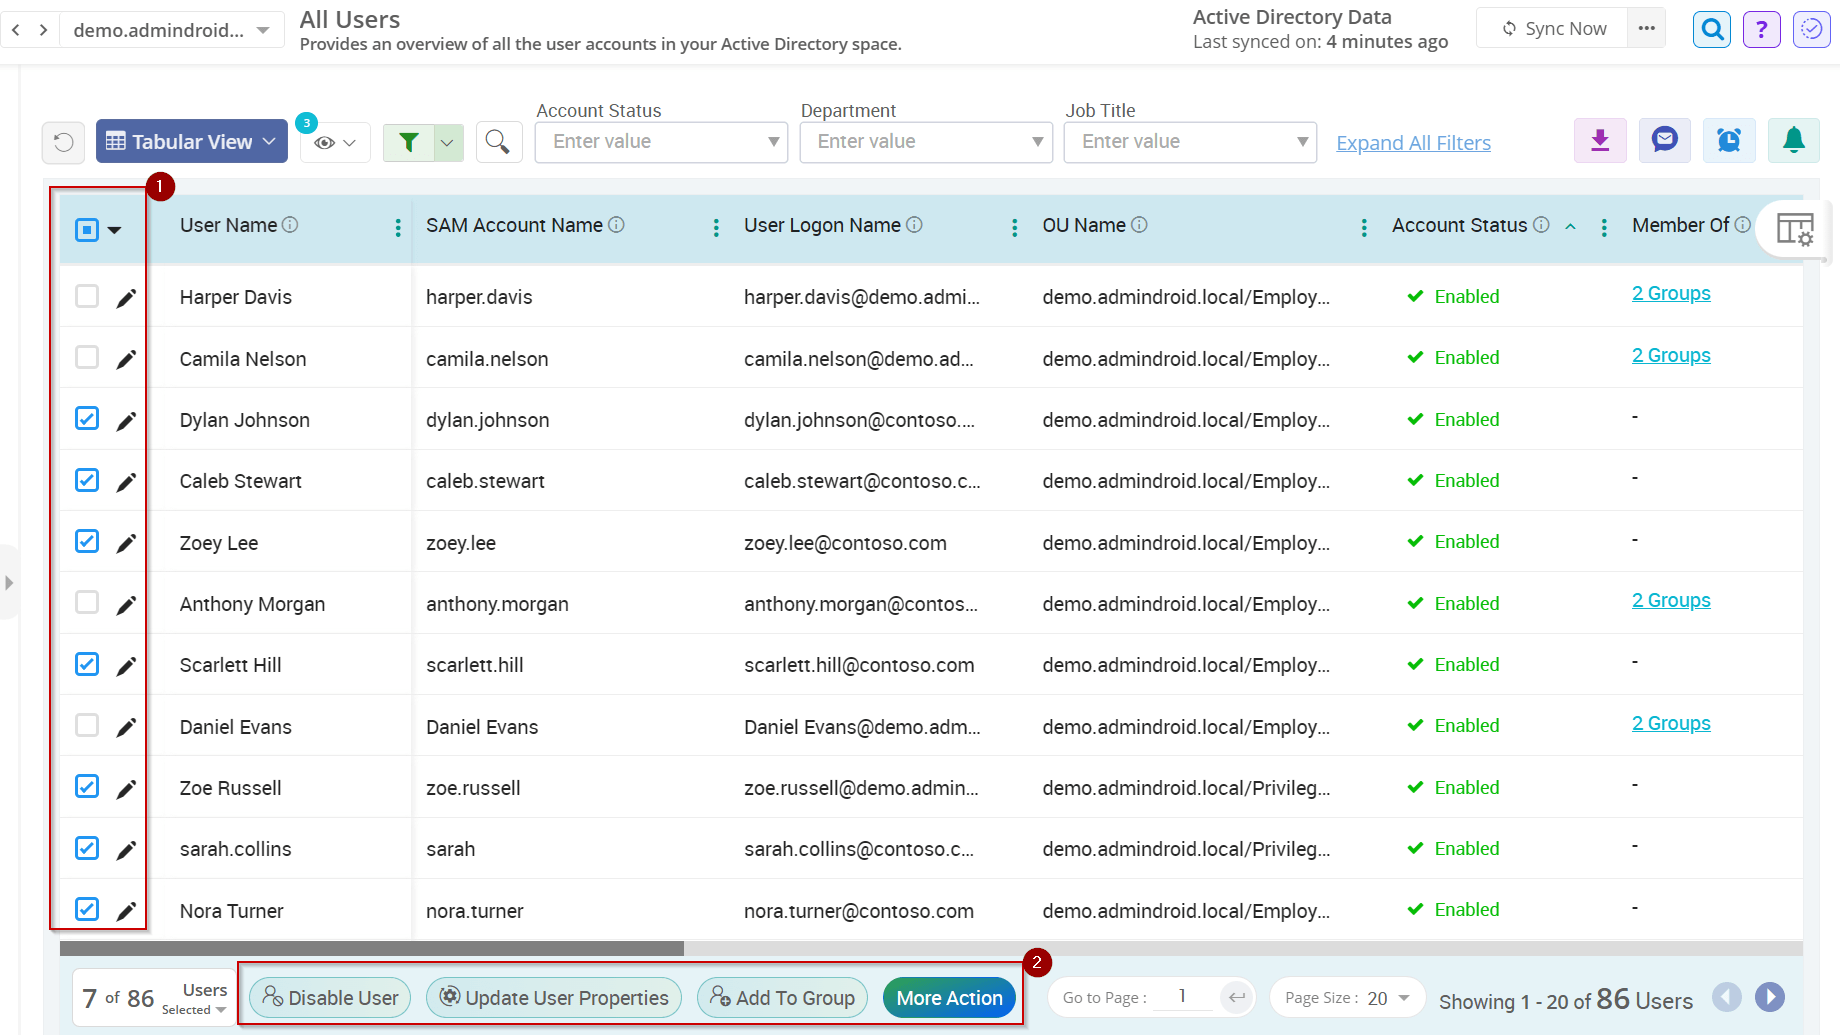This screenshot has height=1035, width=1840.
Task: Edit Camila Nelson with pencil icon
Action: point(125,359)
